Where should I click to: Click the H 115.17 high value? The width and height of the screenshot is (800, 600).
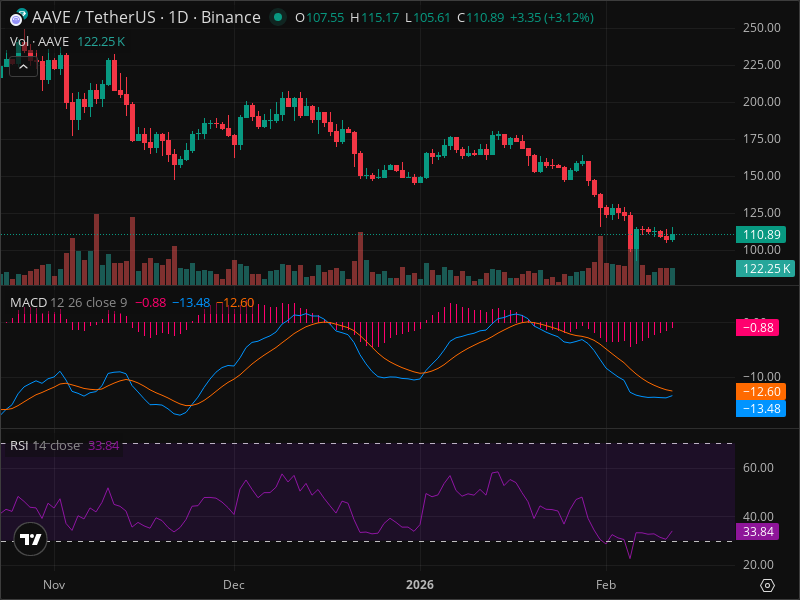(374, 18)
